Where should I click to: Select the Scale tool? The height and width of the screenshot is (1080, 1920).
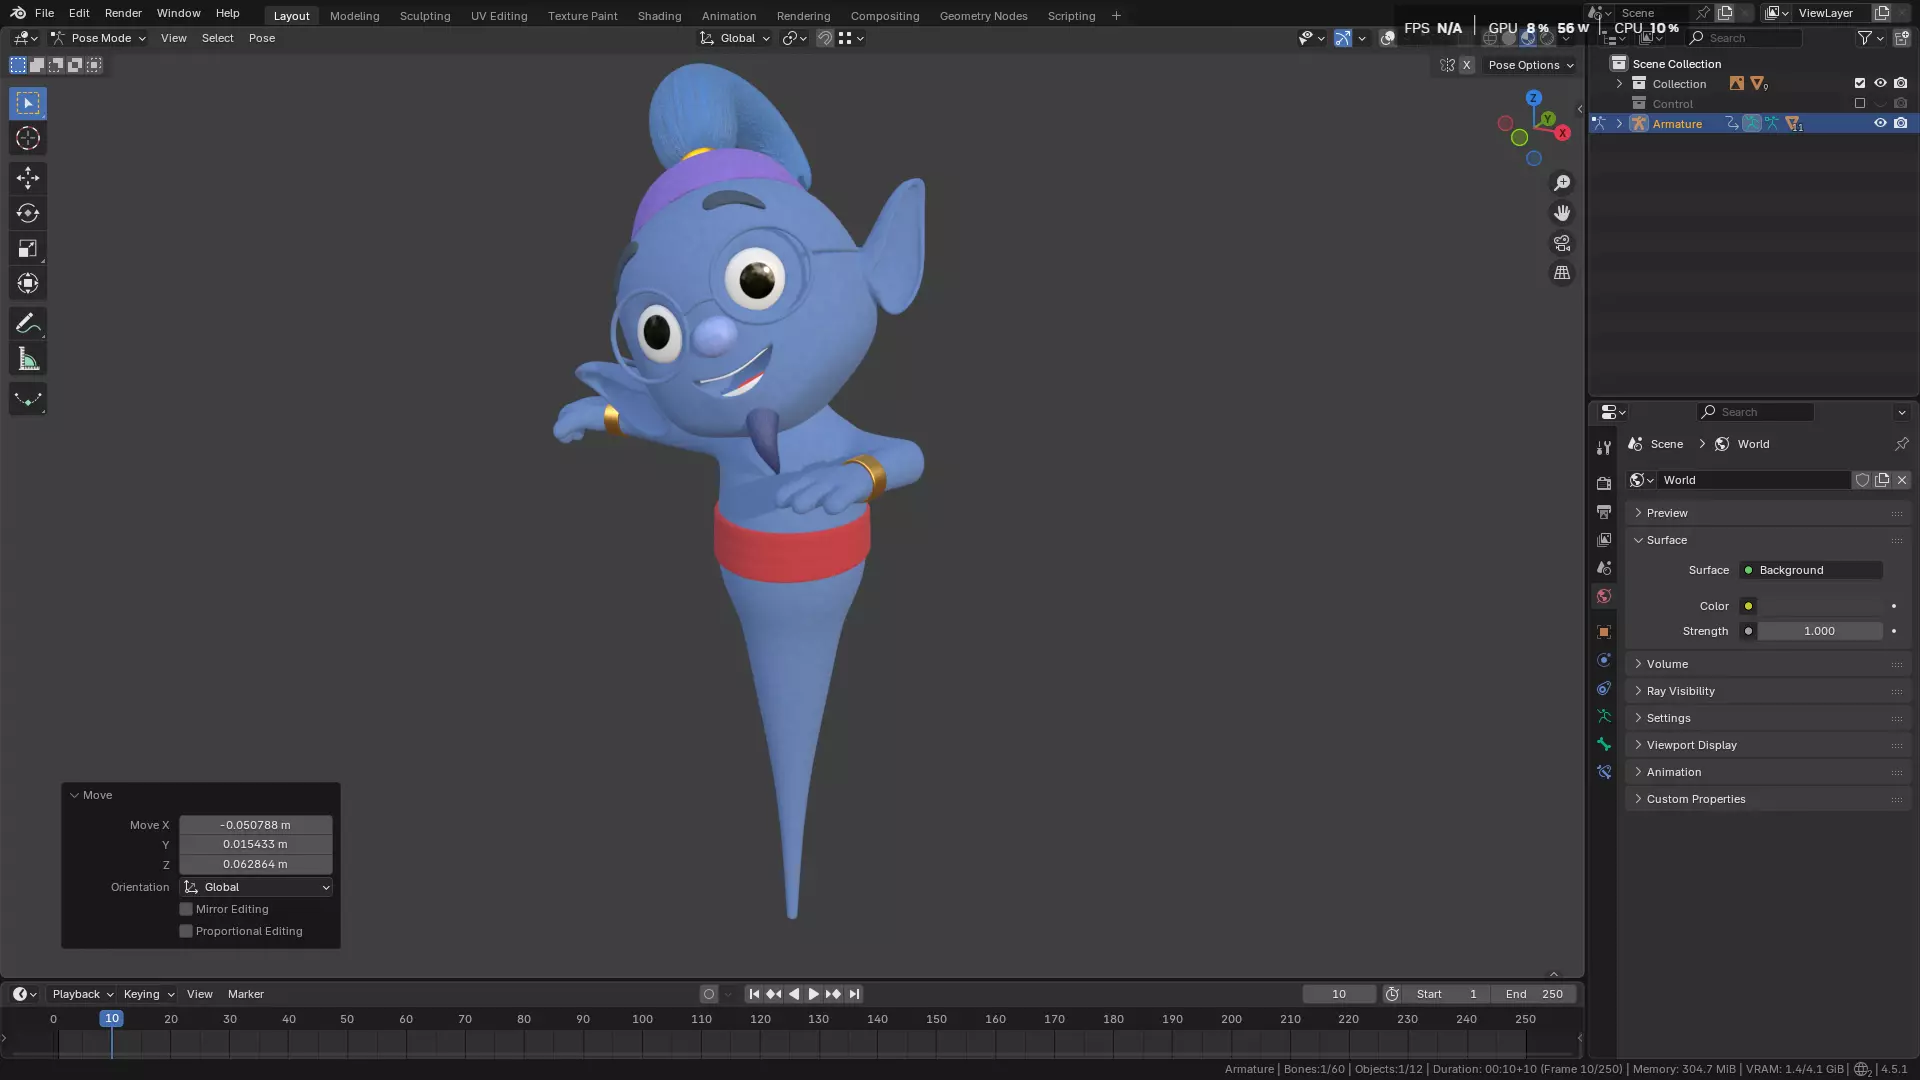pos(28,248)
